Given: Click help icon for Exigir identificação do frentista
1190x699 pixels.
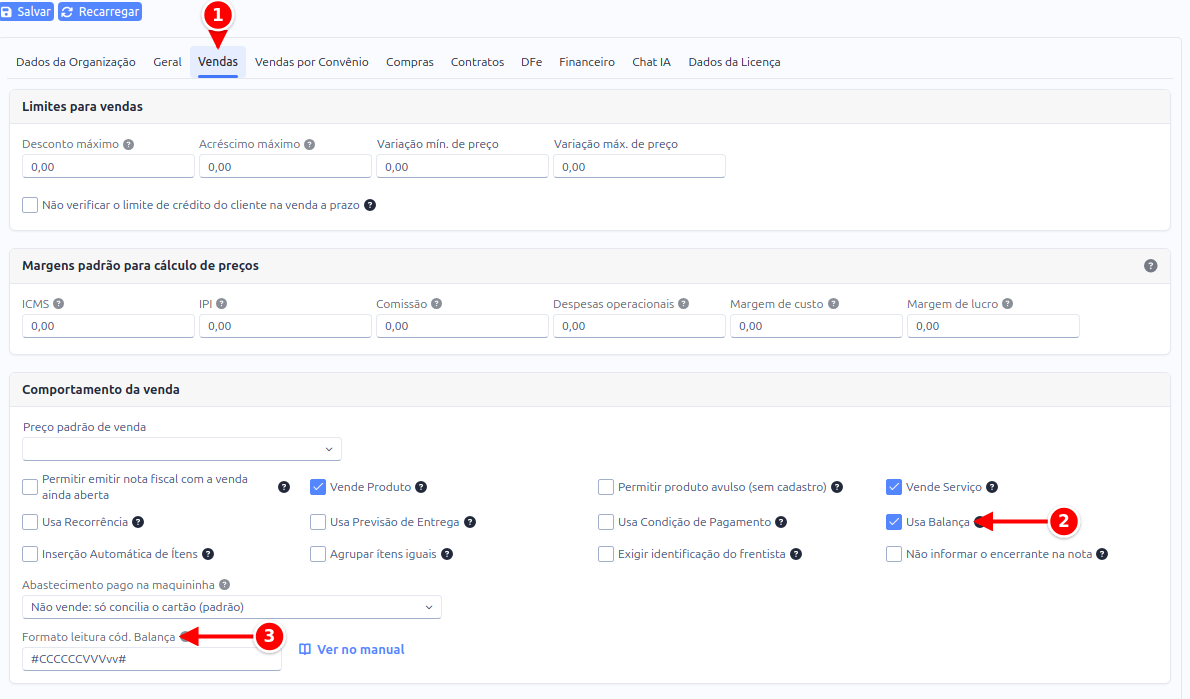Looking at the screenshot, I should (796, 554).
